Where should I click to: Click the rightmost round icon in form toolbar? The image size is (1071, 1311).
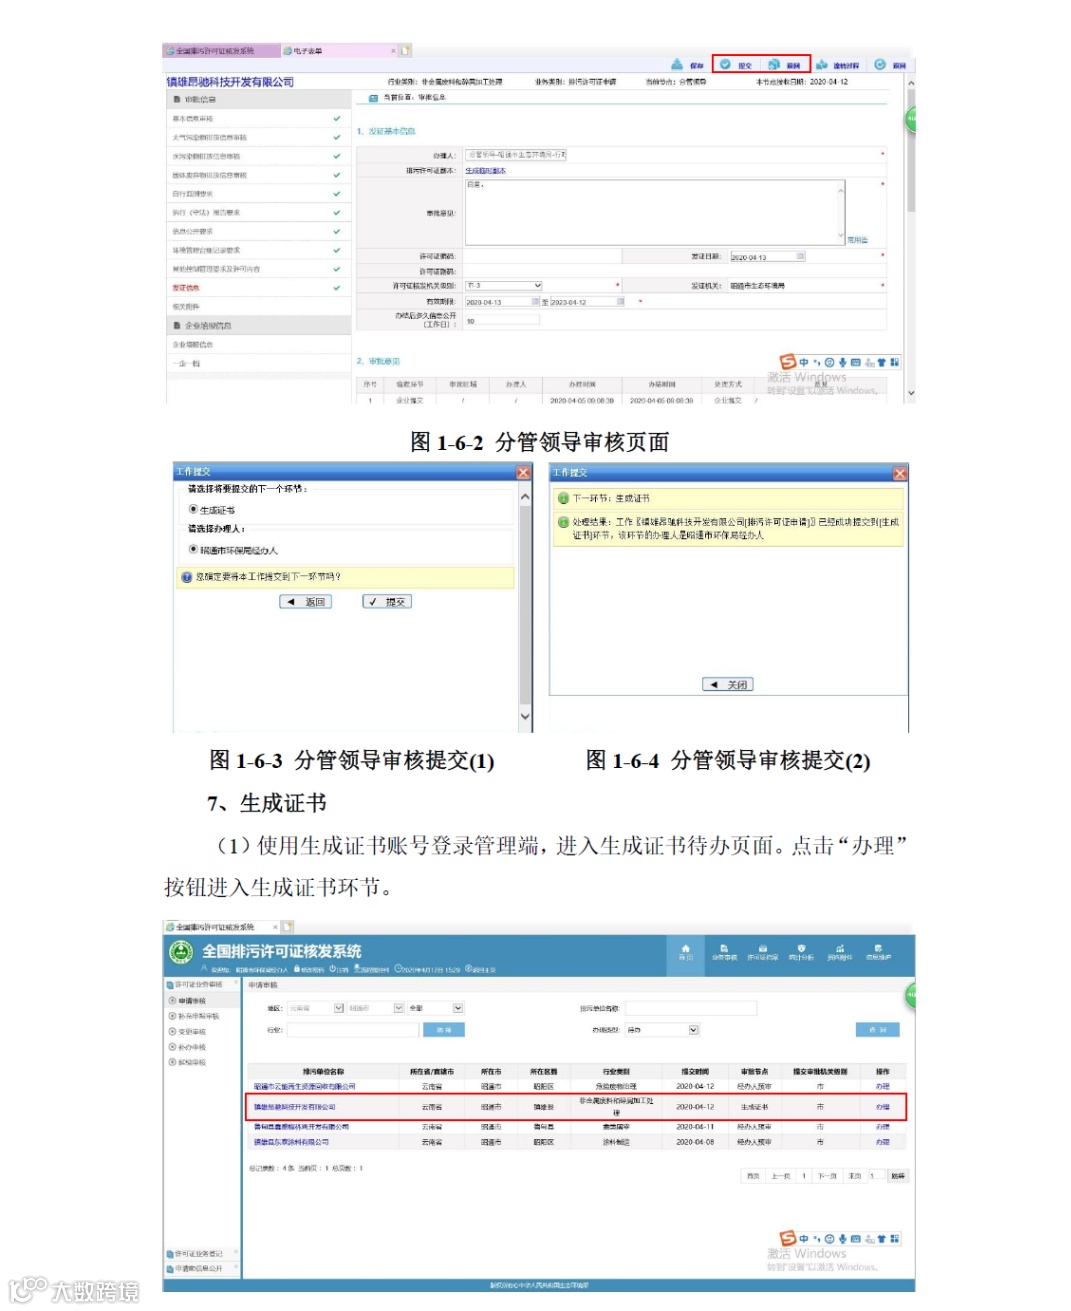pos(880,64)
